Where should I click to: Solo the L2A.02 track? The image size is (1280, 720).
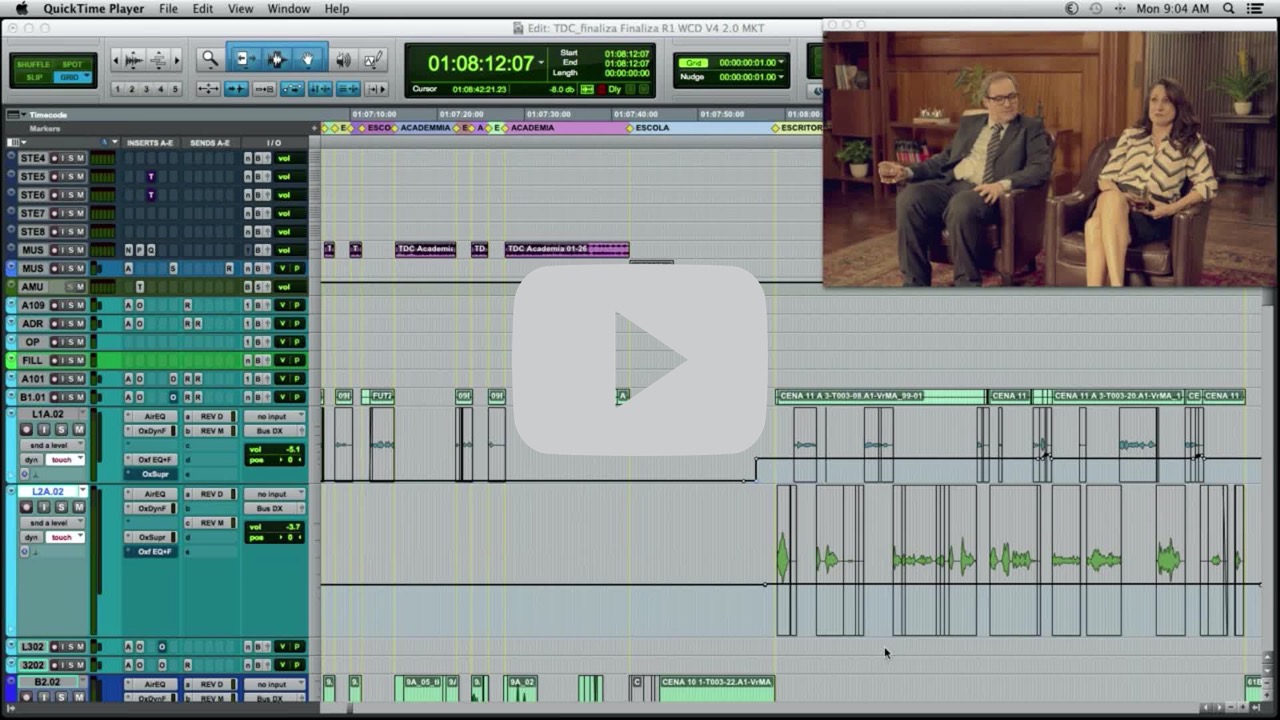[61, 507]
